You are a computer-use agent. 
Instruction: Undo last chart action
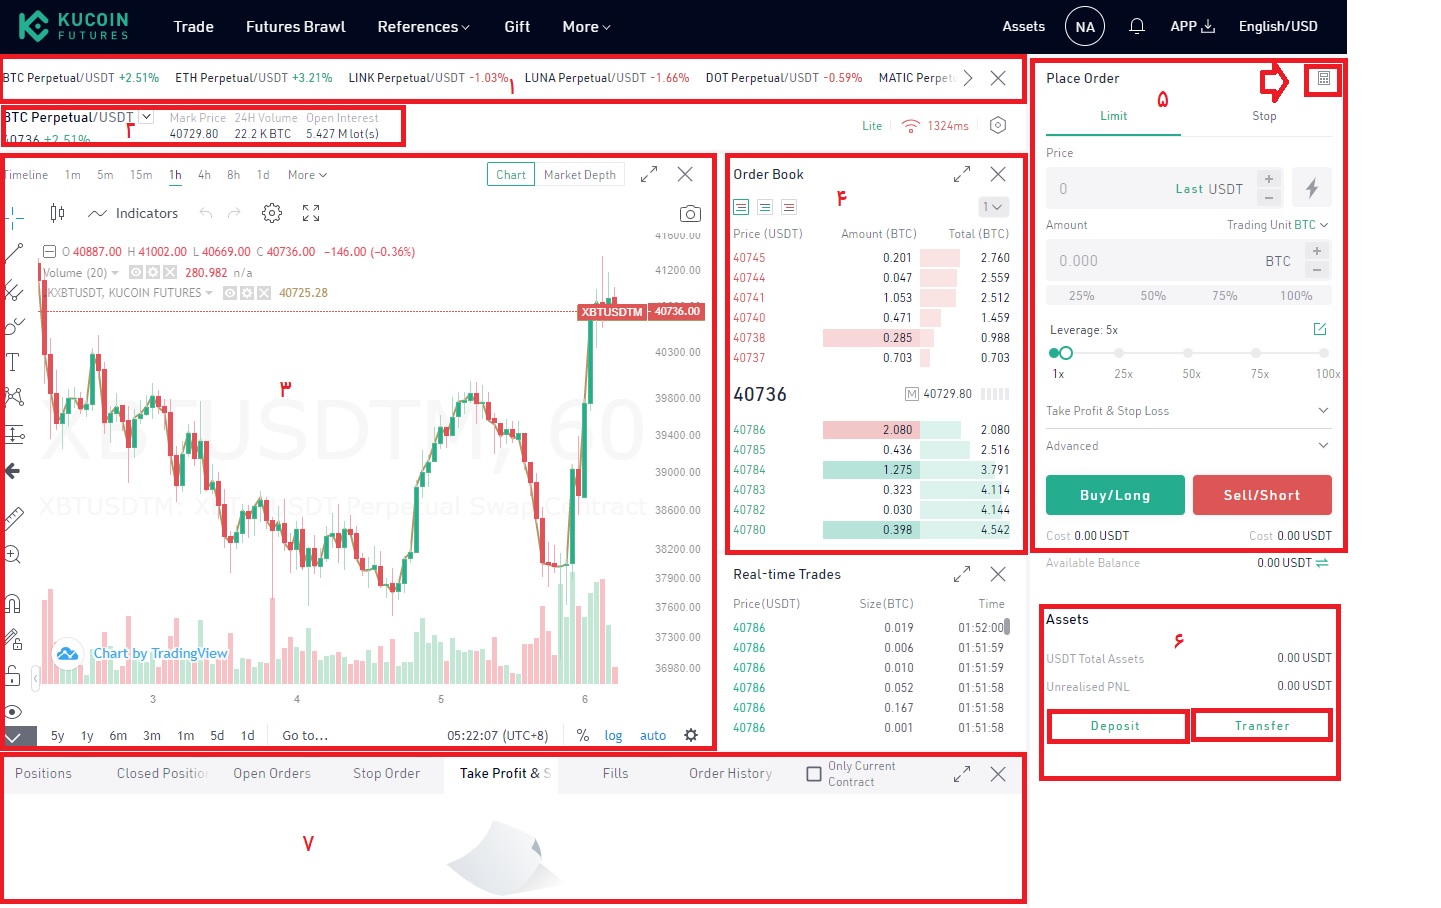click(x=206, y=213)
